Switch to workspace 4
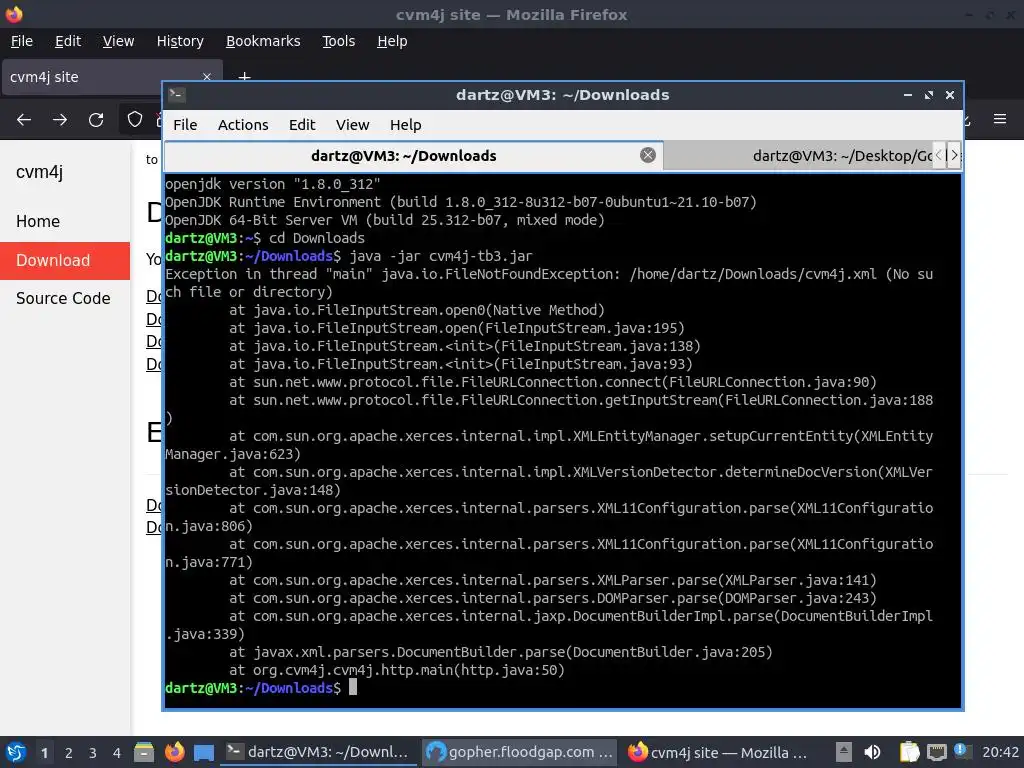Viewport: 1024px width, 768px height. click(x=117, y=753)
